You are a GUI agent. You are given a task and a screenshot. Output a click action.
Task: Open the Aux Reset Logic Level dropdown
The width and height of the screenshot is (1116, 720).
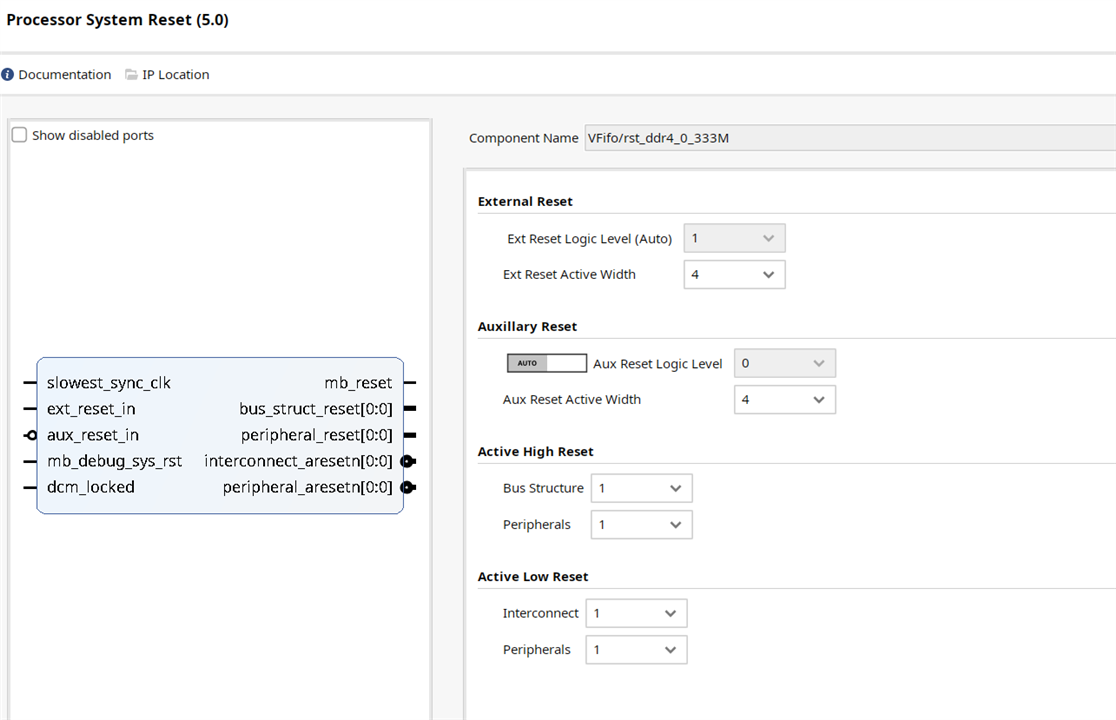pos(785,364)
